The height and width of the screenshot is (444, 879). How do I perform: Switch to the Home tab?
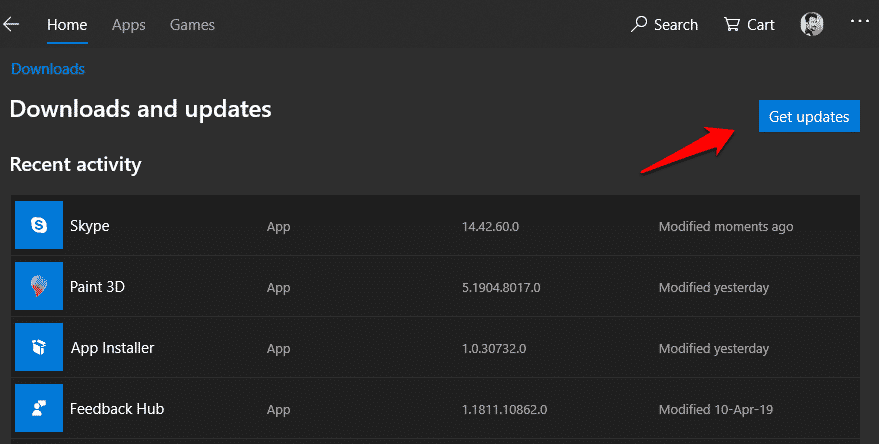coord(67,24)
